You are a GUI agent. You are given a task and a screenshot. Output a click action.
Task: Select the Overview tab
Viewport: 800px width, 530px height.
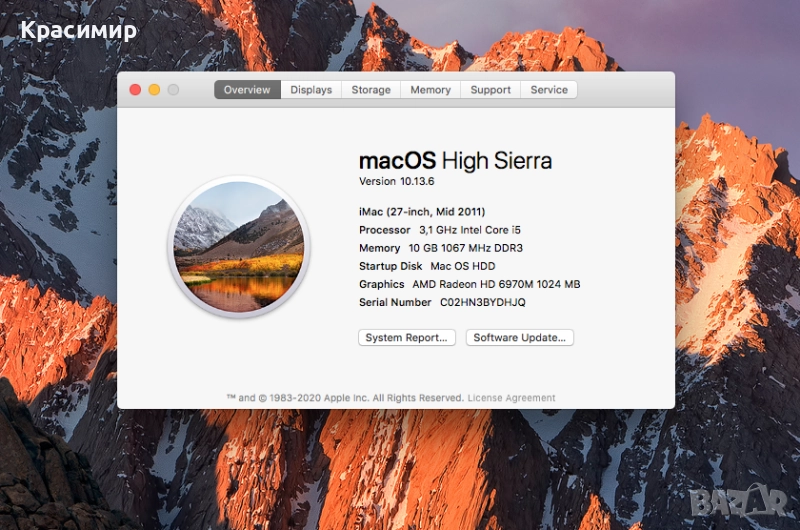tap(247, 90)
